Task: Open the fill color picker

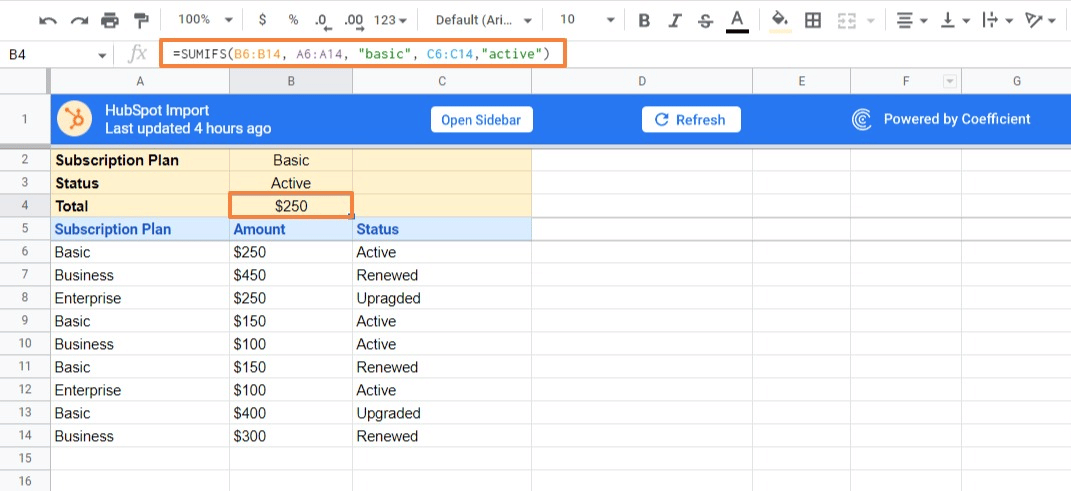Action: (780, 20)
